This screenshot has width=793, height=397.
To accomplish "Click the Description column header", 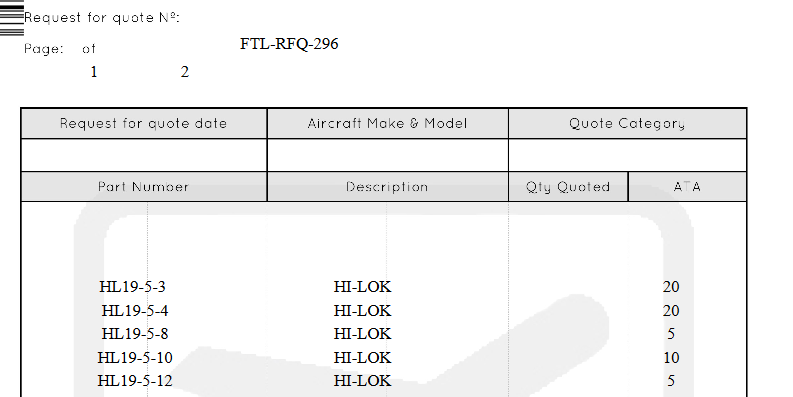I will pyautogui.click(x=387, y=187).
